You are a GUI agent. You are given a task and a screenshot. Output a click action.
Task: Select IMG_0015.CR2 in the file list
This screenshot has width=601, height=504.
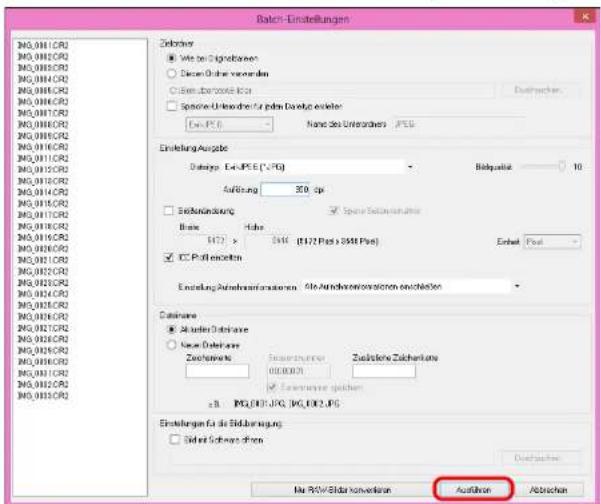[x=43, y=204]
